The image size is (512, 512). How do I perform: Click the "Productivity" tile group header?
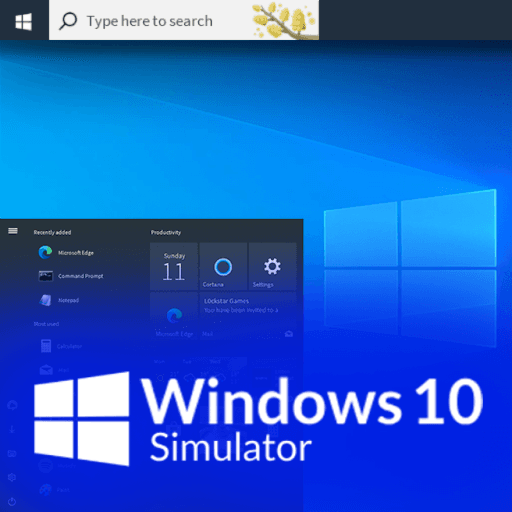pyautogui.click(x=166, y=232)
